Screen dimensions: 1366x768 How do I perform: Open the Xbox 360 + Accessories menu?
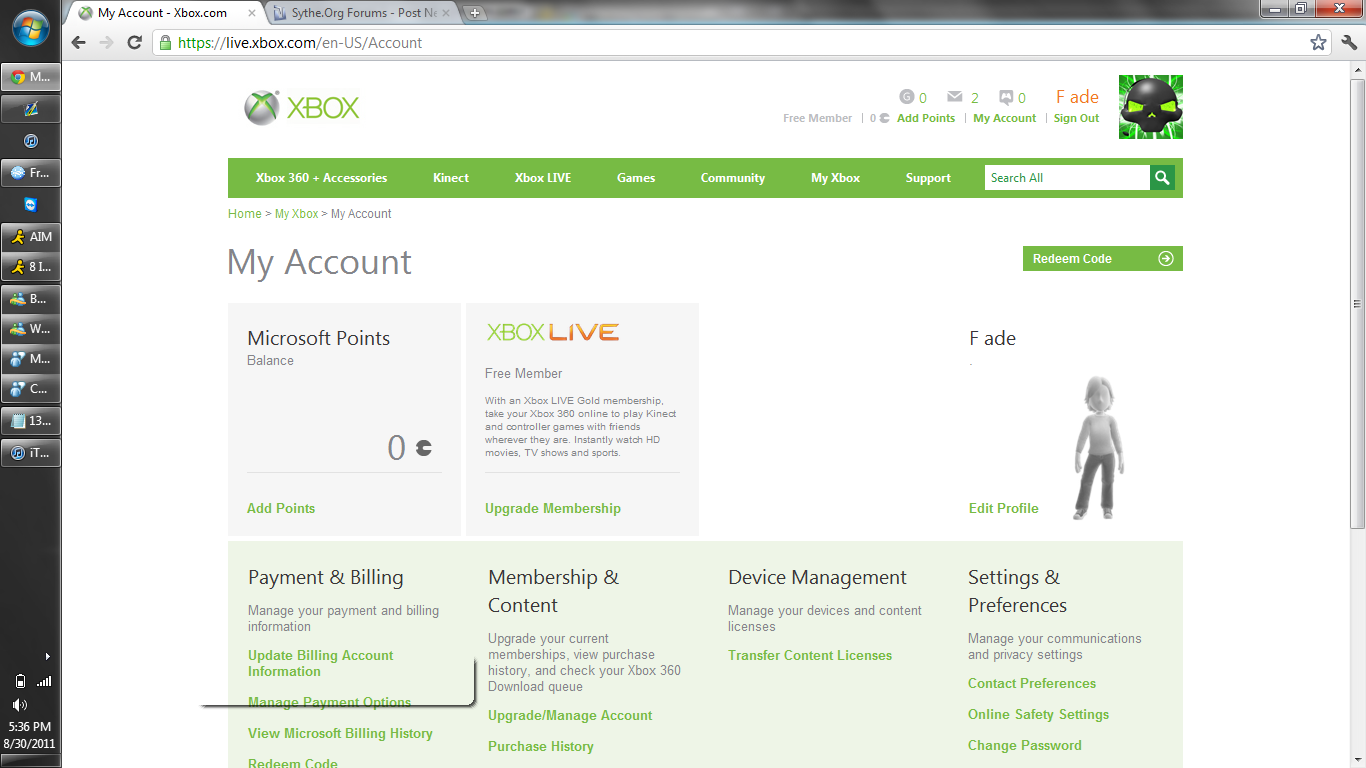(321, 178)
